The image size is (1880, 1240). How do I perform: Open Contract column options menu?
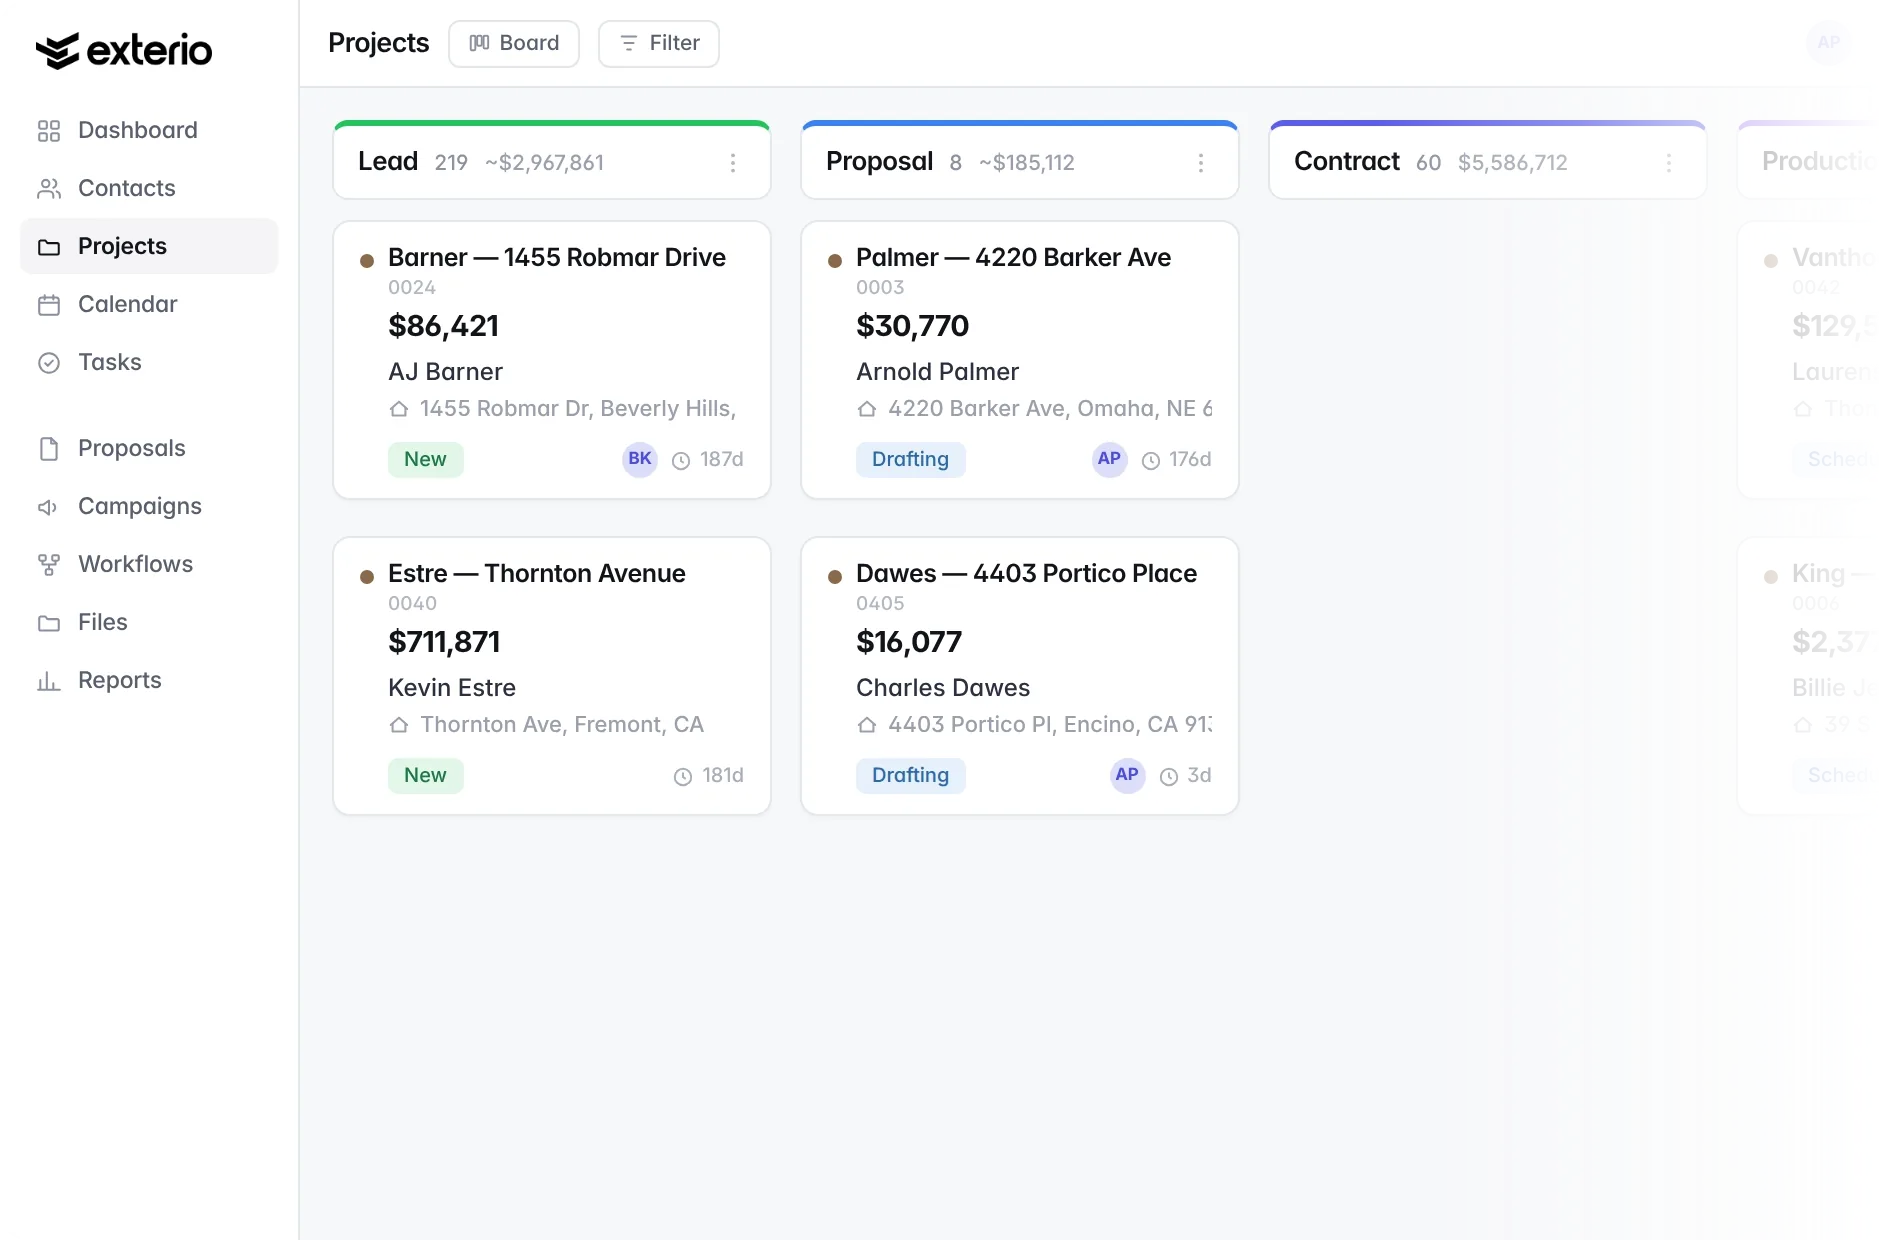point(1669,163)
